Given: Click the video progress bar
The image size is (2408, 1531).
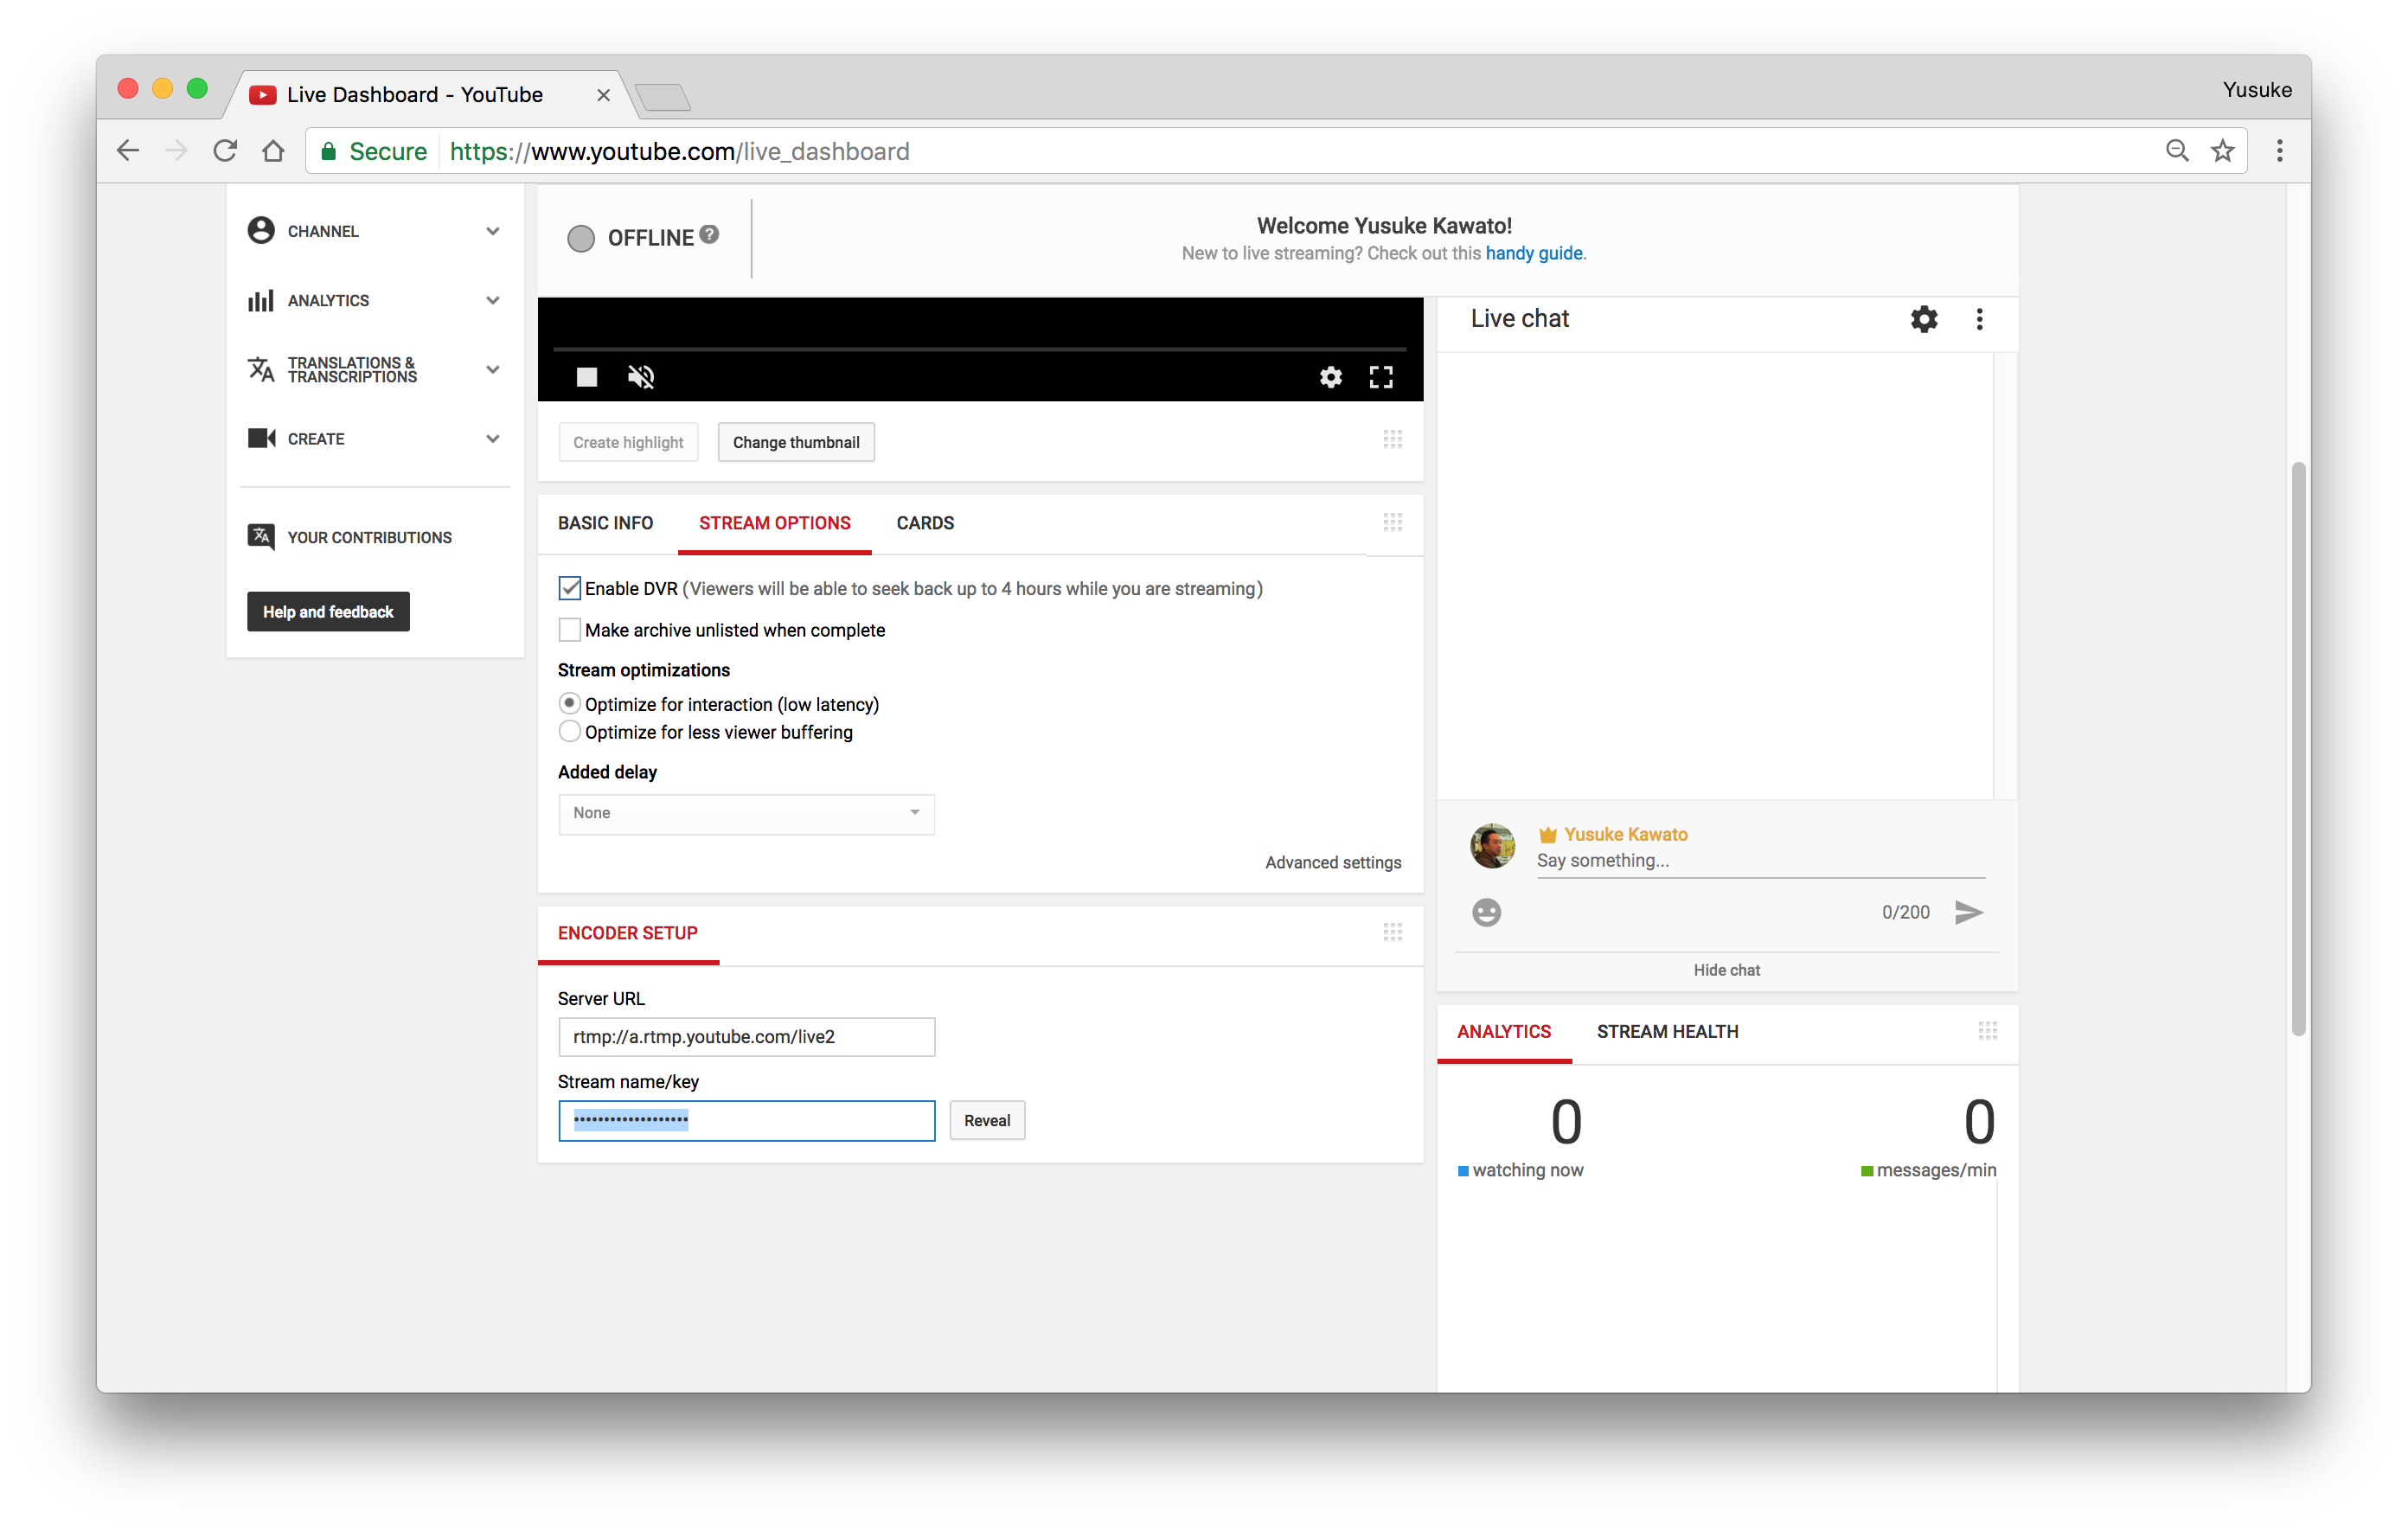Looking at the screenshot, I should point(979,349).
